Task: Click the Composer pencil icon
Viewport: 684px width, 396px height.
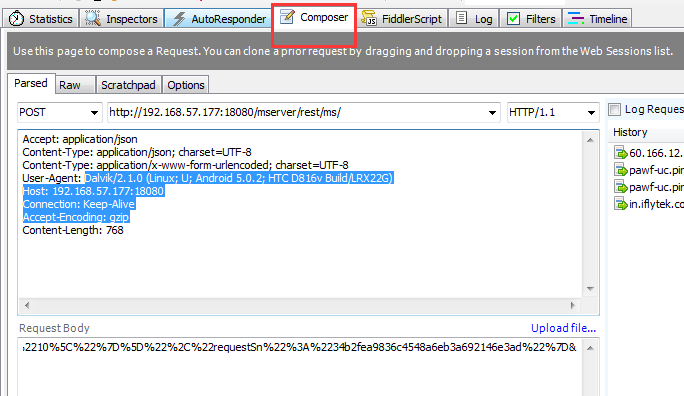Action: tap(287, 17)
